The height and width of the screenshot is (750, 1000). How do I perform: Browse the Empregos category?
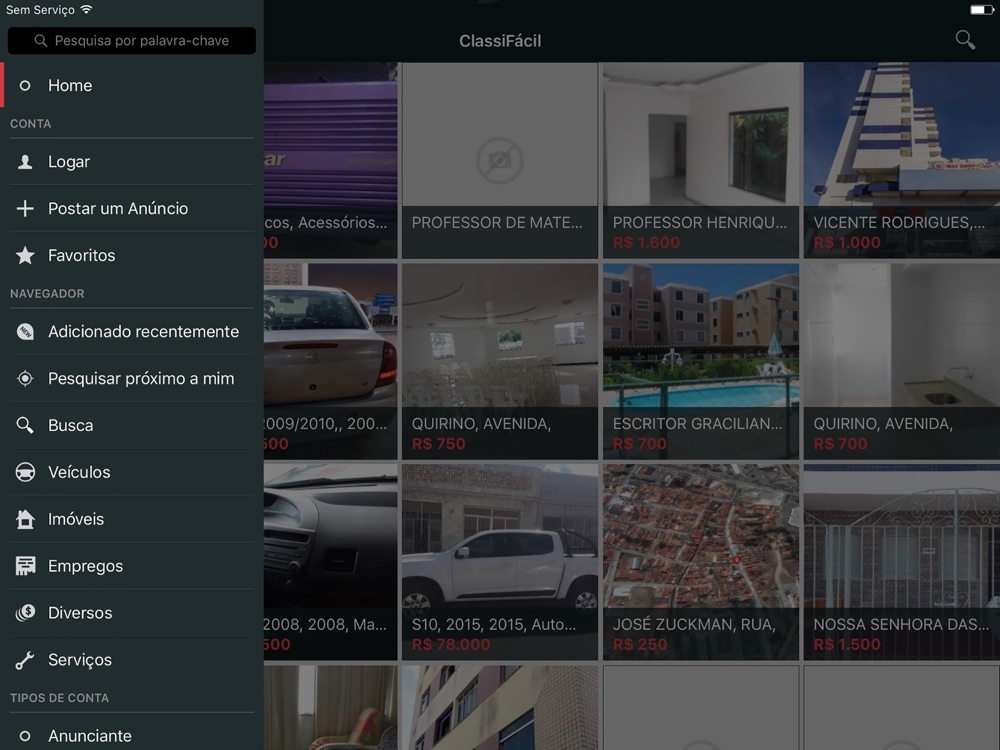pos(131,566)
